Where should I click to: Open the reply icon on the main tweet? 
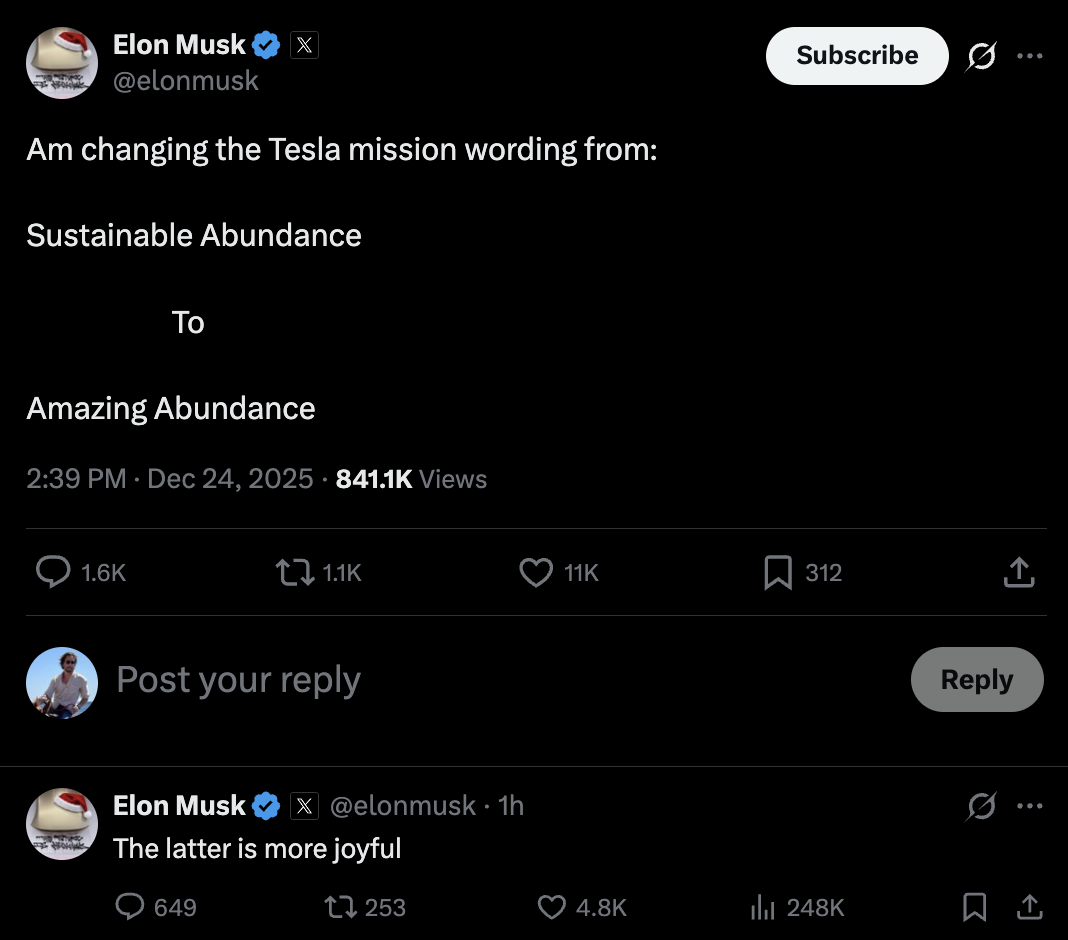[x=53, y=572]
